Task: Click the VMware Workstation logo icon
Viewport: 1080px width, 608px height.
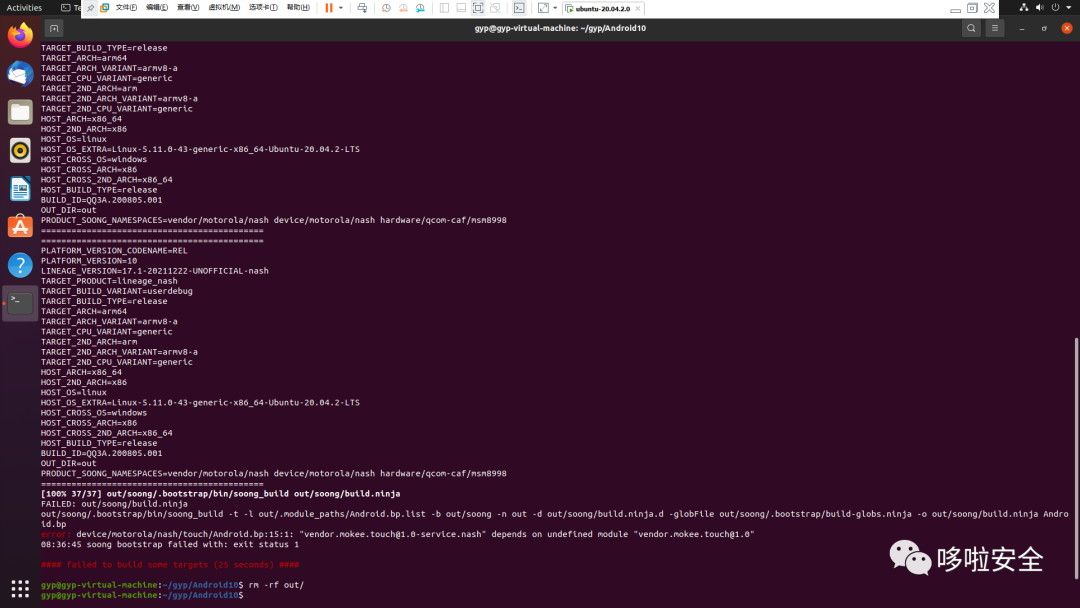Action: tap(105, 8)
